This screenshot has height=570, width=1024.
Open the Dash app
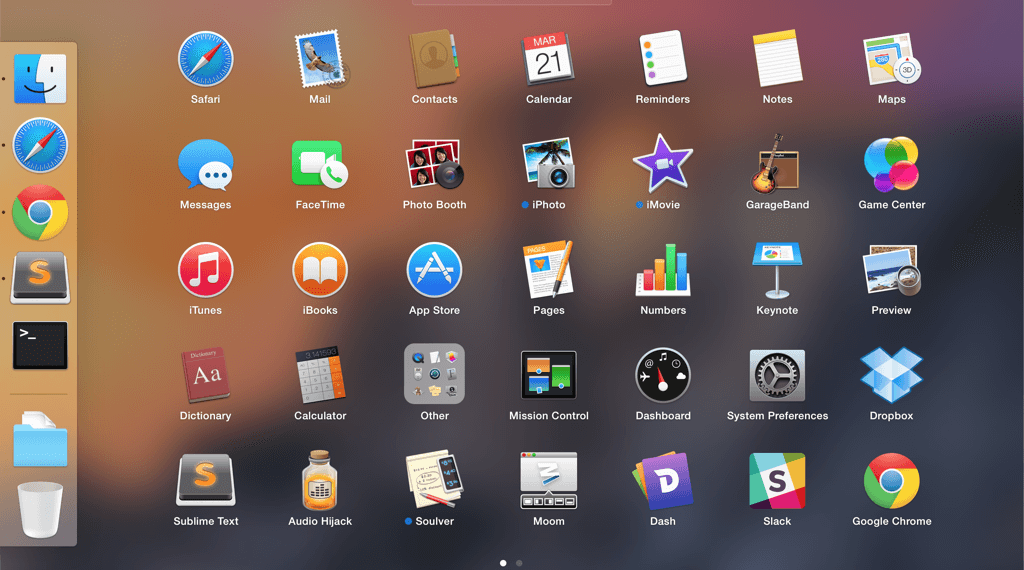tap(663, 481)
